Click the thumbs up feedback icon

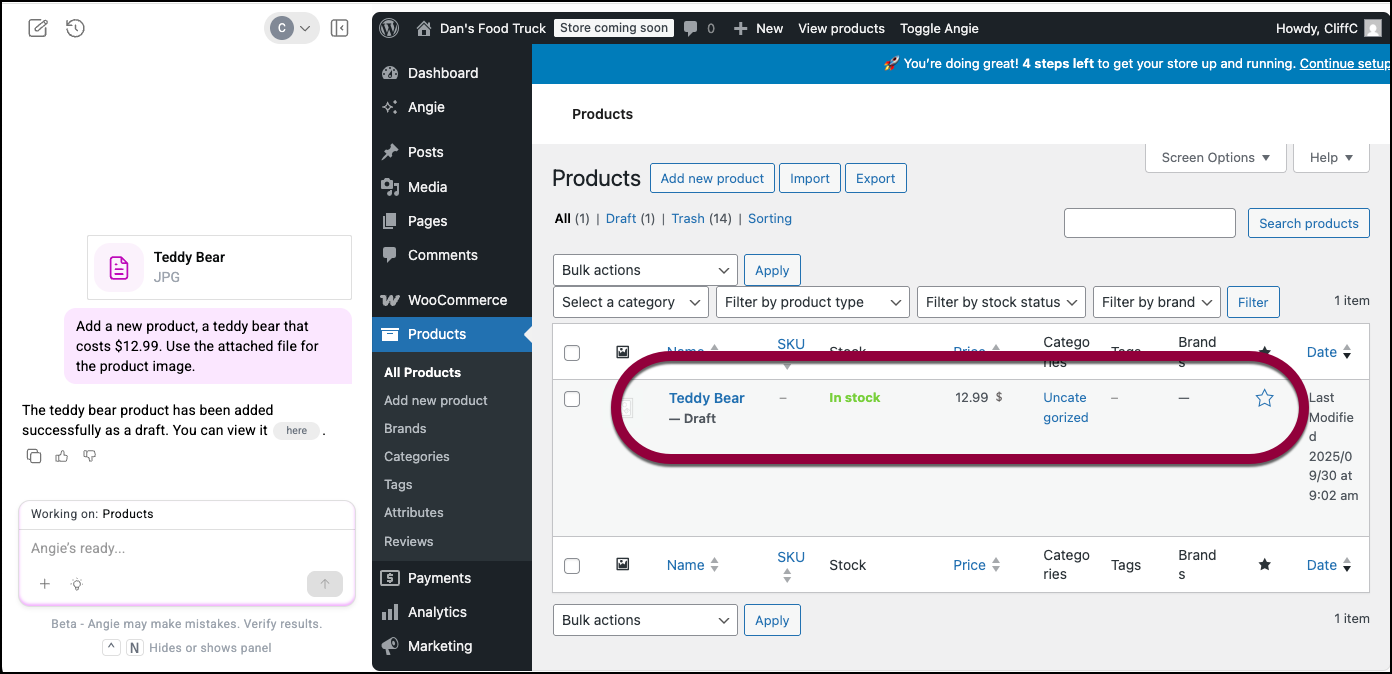pyautogui.click(x=62, y=456)
